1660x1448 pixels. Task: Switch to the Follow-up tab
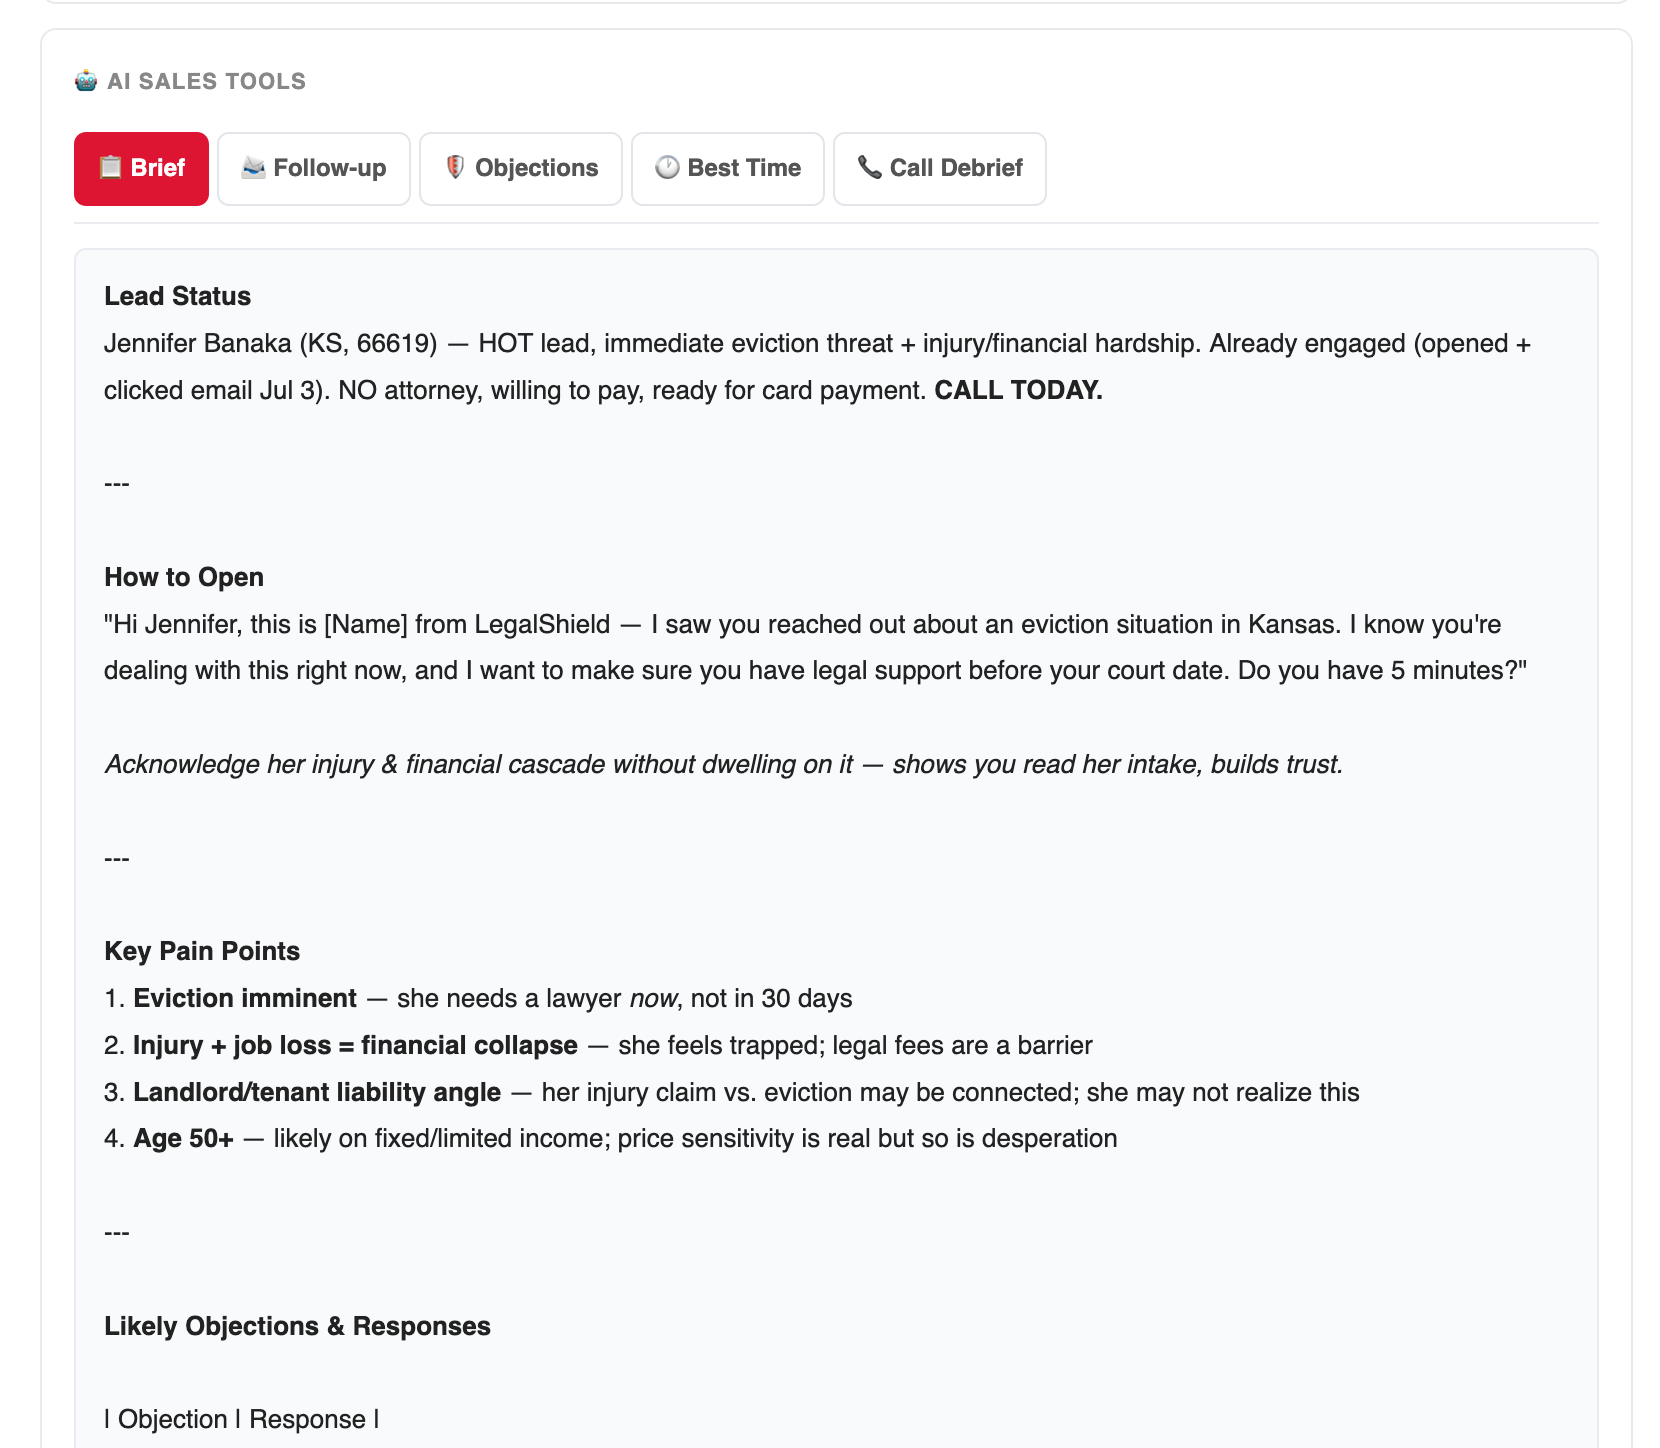click(x=314, y=168)
